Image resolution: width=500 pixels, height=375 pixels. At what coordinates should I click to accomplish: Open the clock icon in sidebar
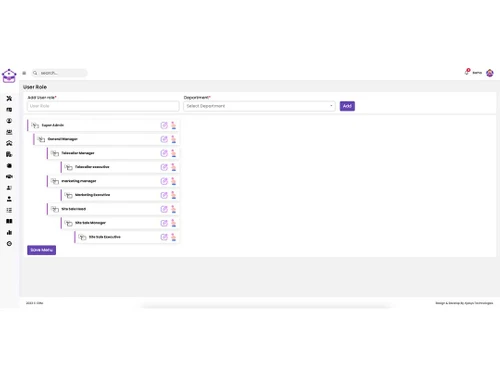tap(9, 244)
